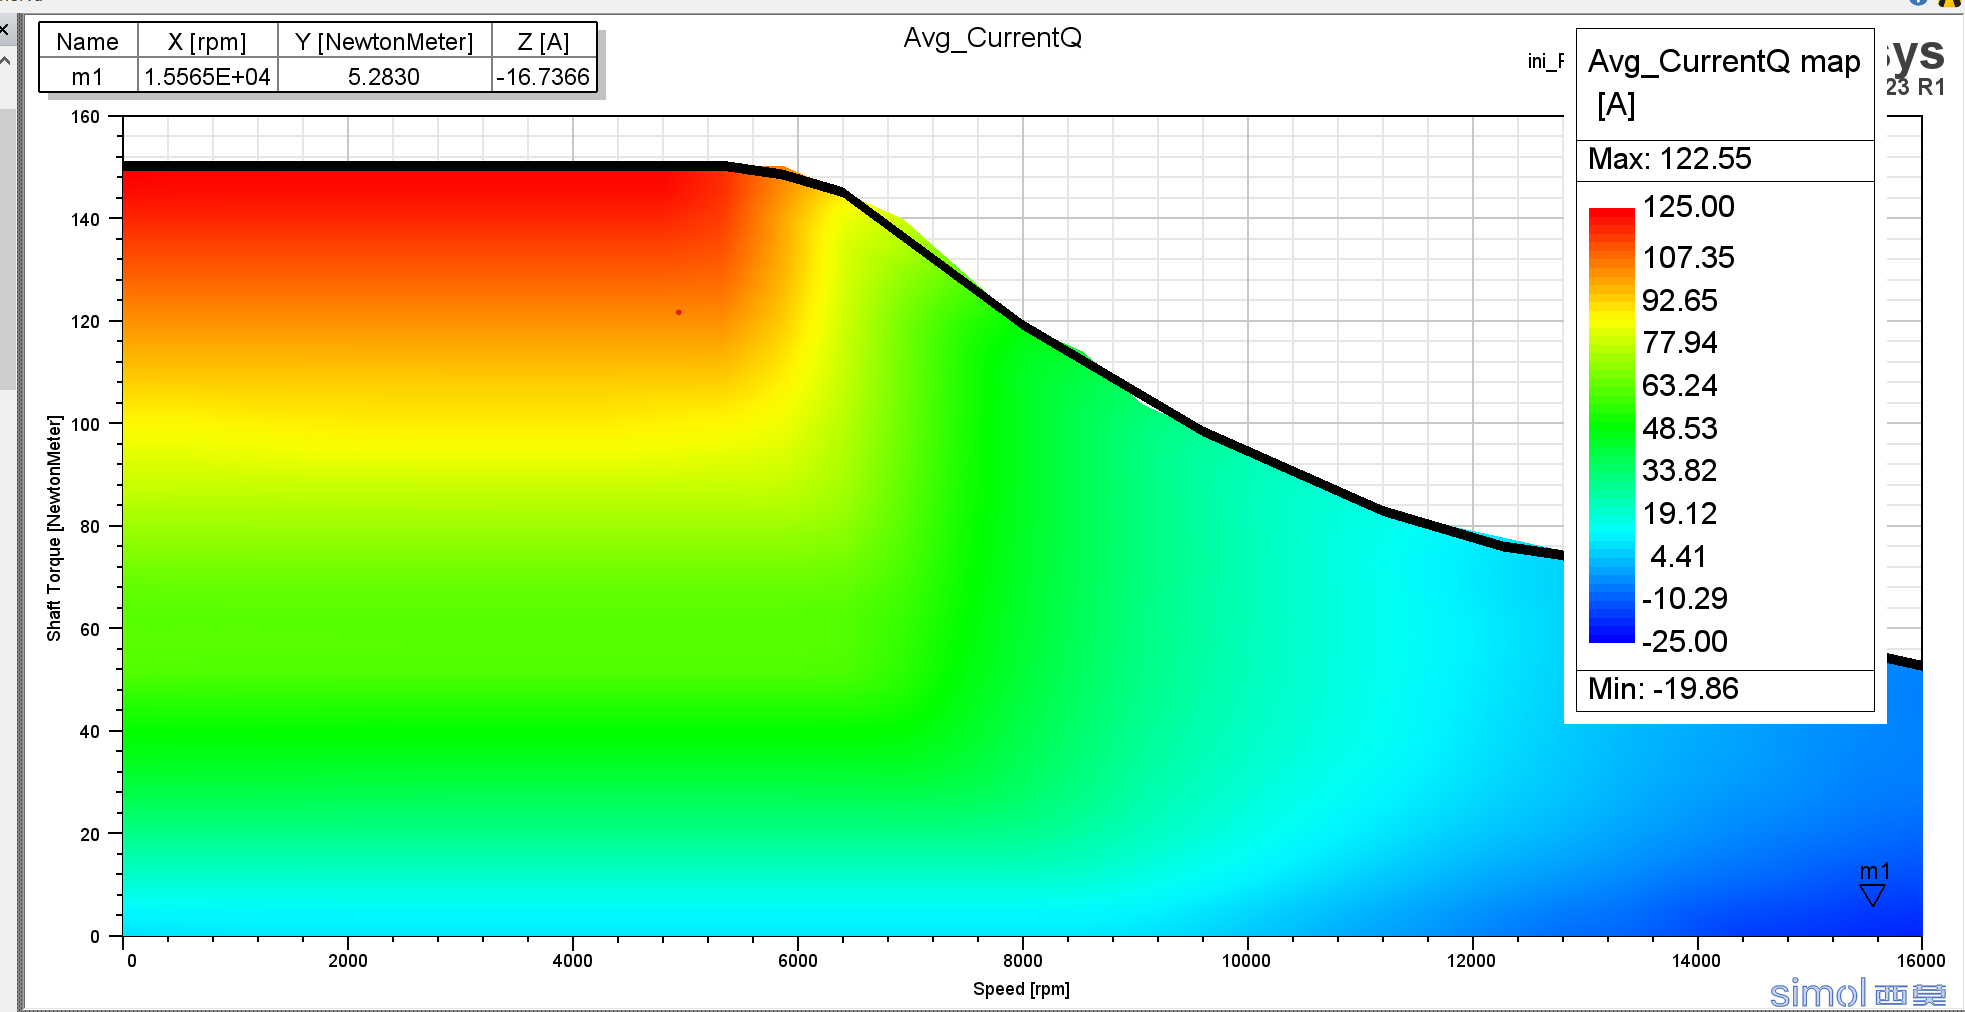Click the Name column header

click(88, 42)
